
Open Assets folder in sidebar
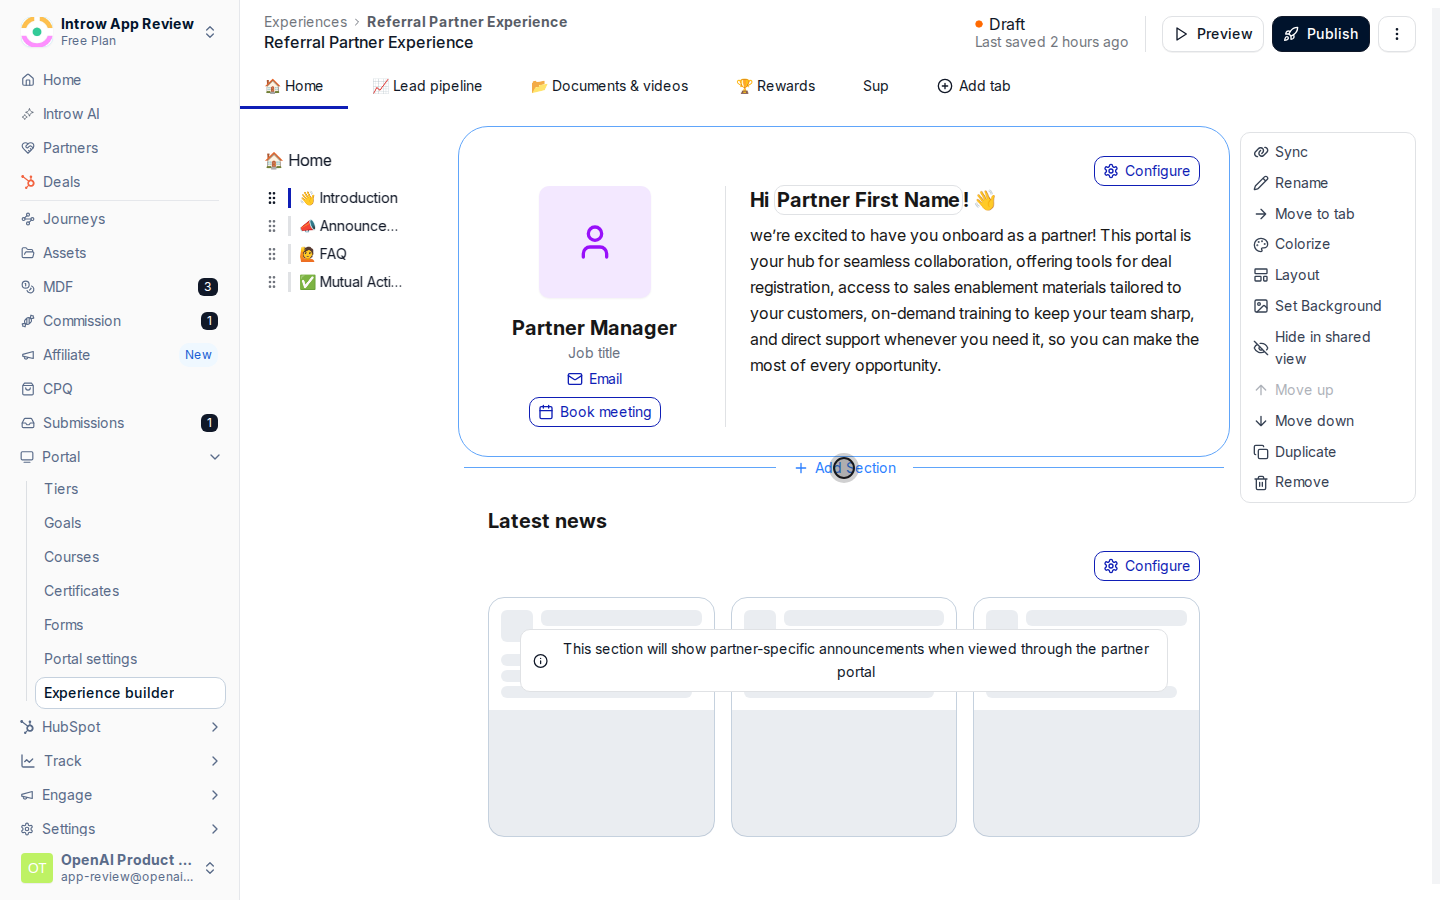pos(64,253)
